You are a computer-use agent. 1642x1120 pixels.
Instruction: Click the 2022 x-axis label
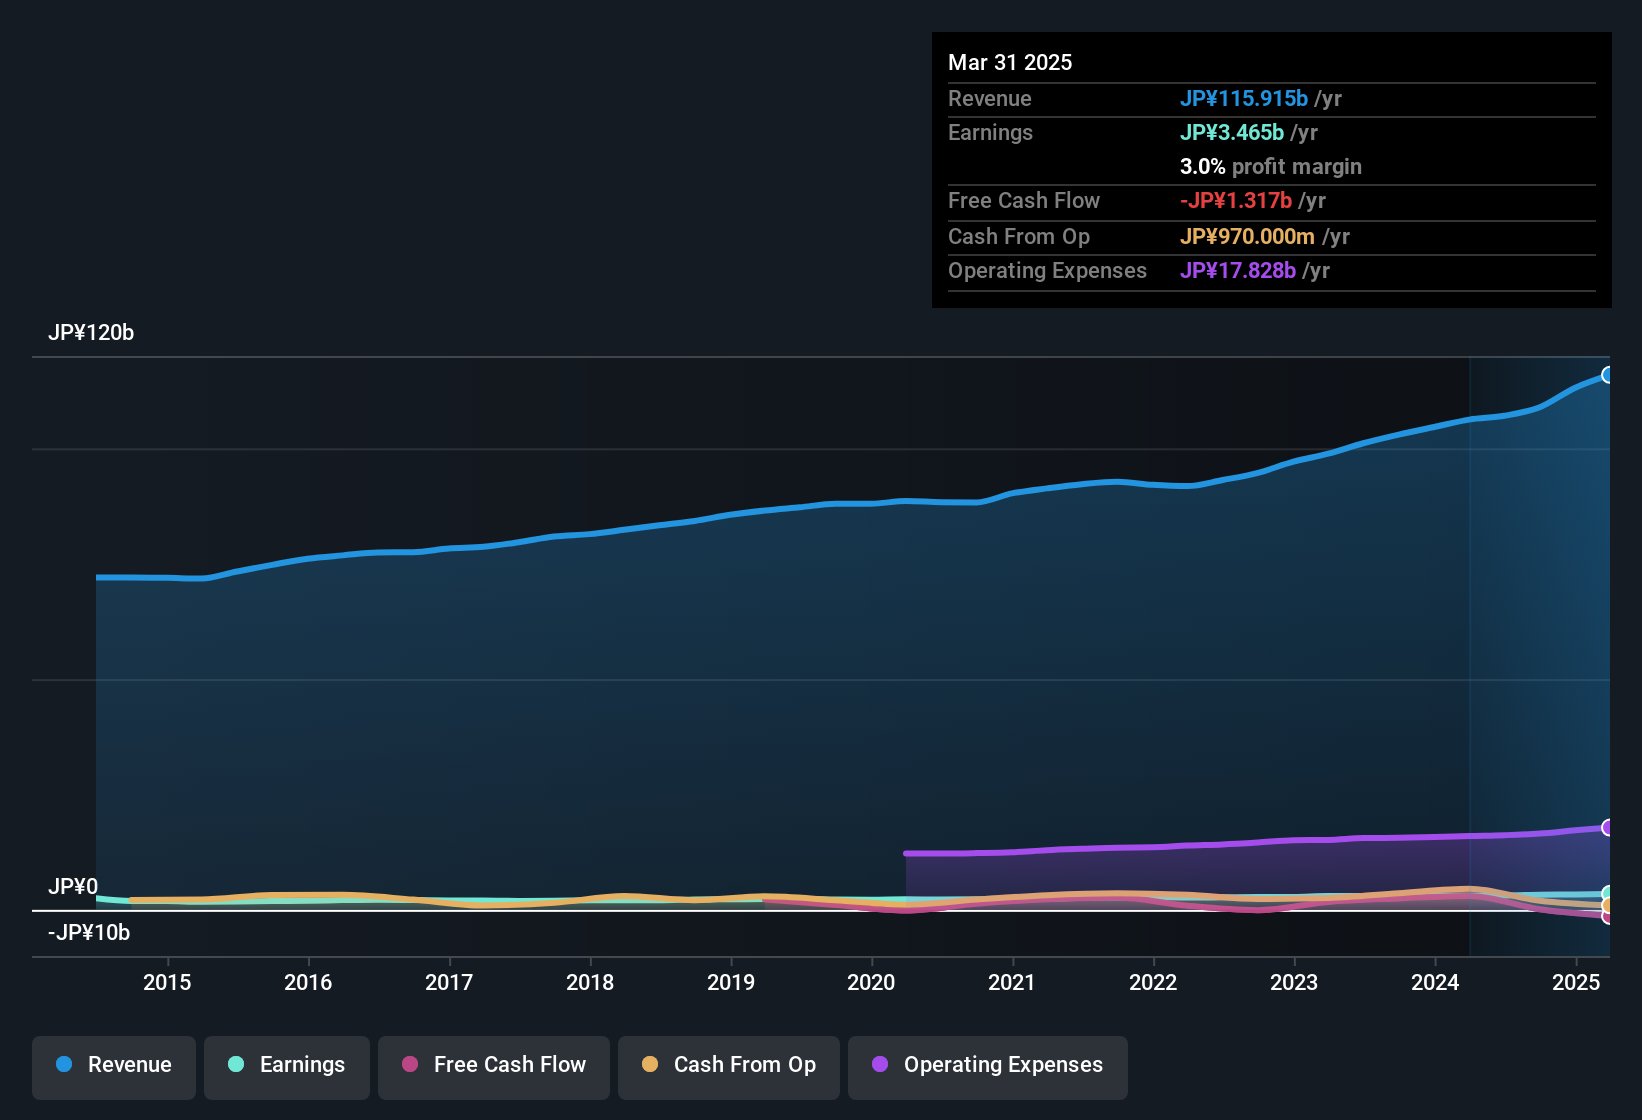point(1153,982)
